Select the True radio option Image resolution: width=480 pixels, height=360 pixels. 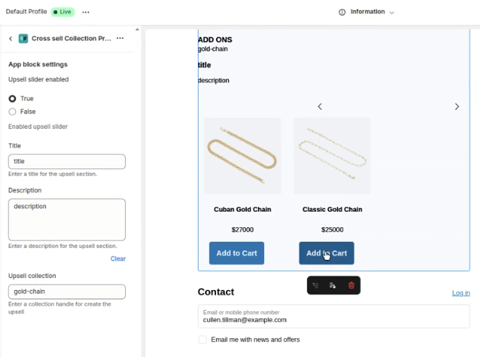tap(12, 99)
